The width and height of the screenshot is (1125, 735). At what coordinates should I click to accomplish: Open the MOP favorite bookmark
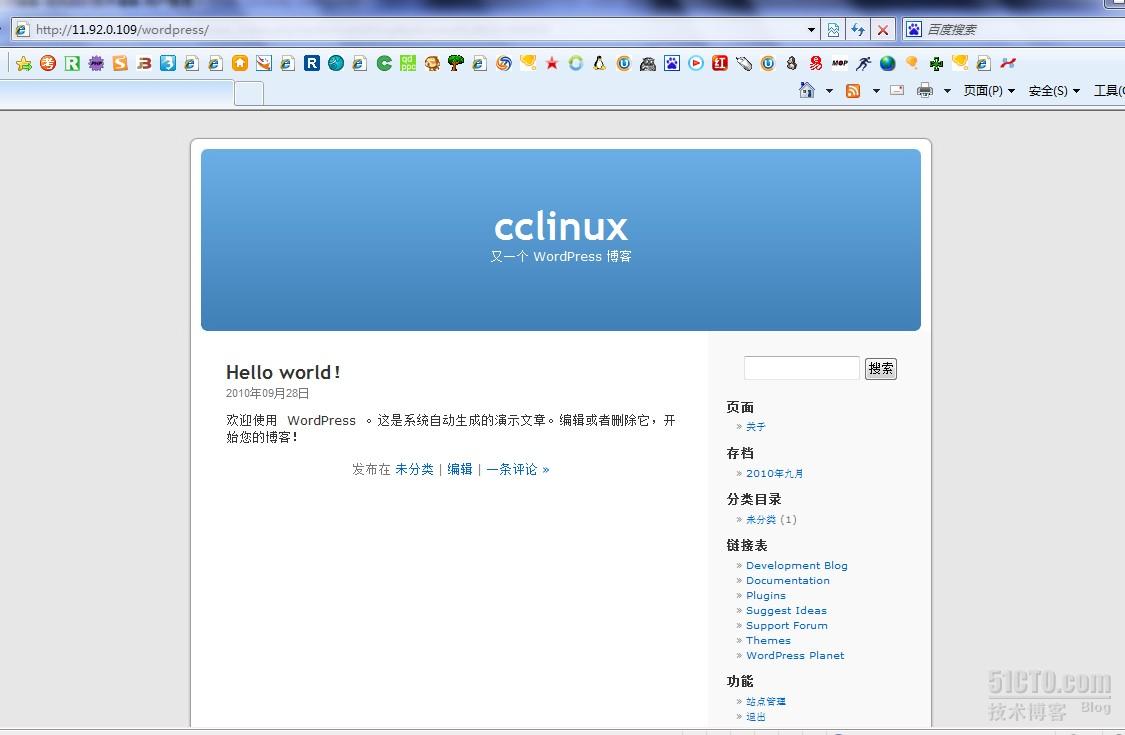pos(839,63)
